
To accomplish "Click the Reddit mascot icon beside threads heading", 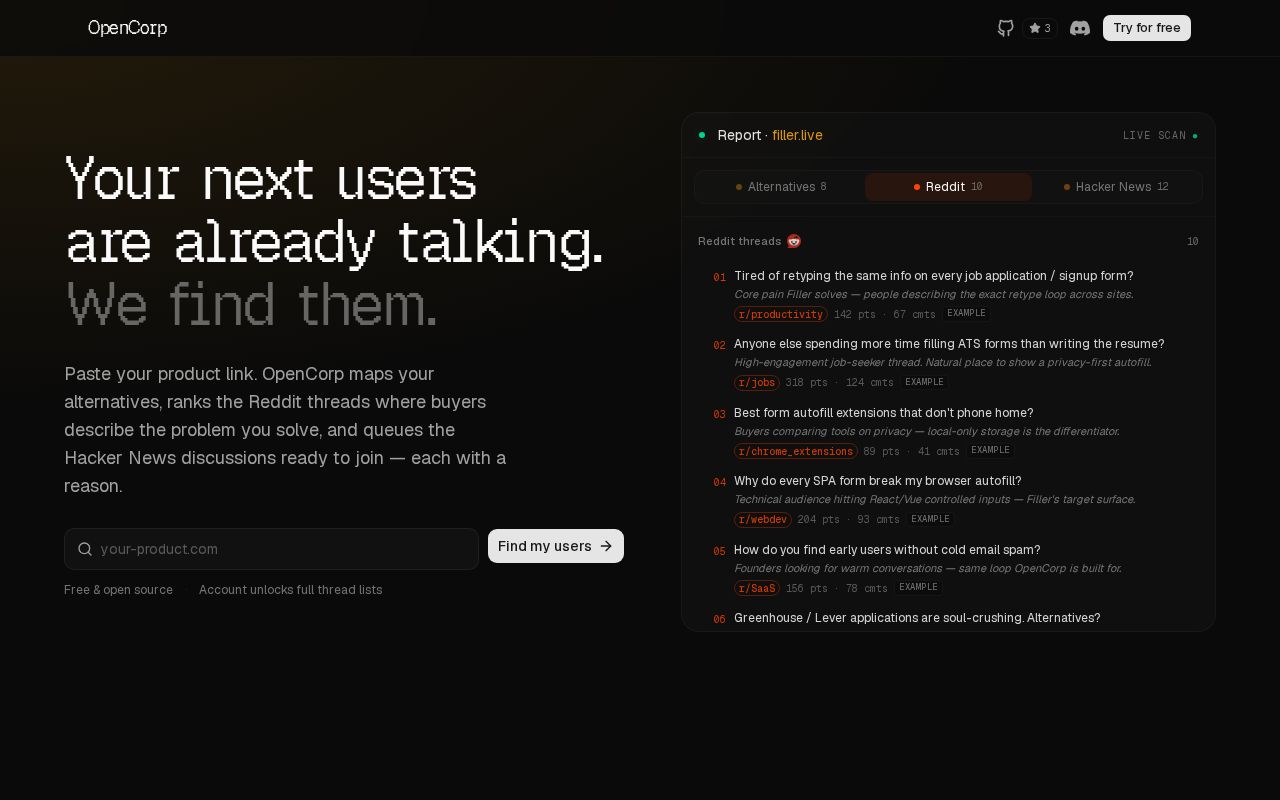I will coord(794,241).
